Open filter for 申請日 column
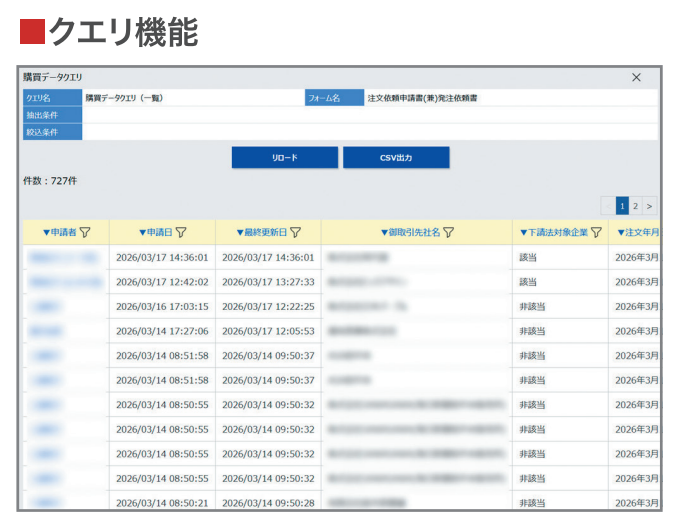This screenshot has width=678, height=522. point(181,233)
